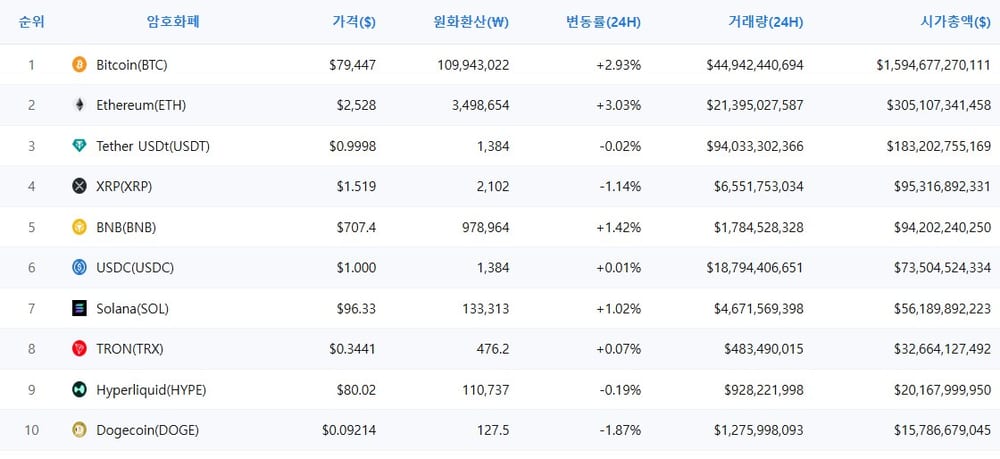Sort by 가격($) column header
1000x459 pixels.
tap(354, 22)
